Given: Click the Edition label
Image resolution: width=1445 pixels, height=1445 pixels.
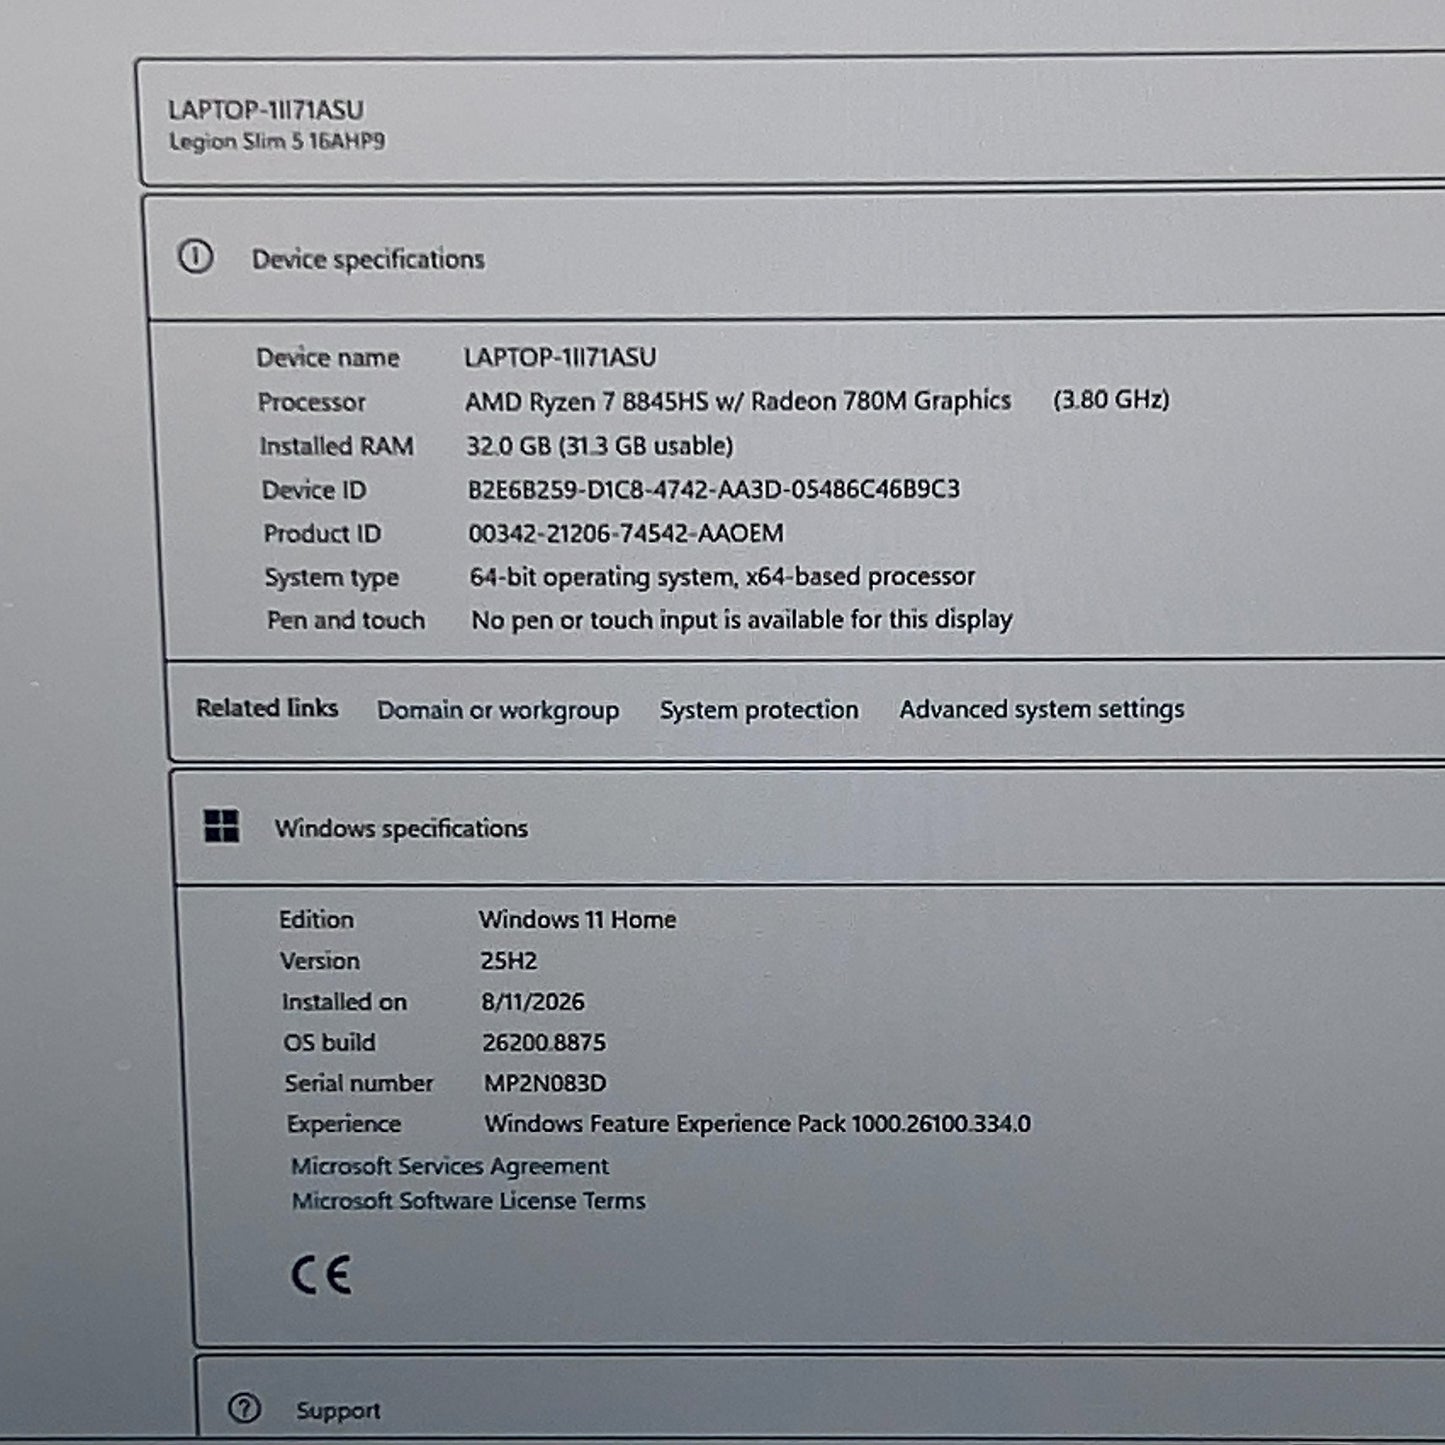Looking at the screenshot, I should coord(317,920).
